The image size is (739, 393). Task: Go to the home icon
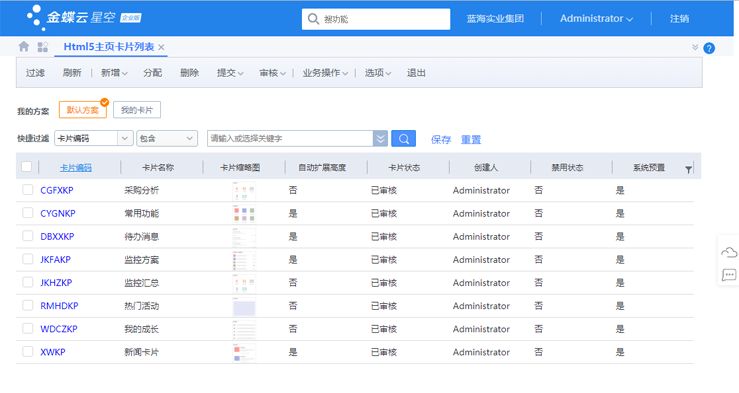tap(24, 47)
